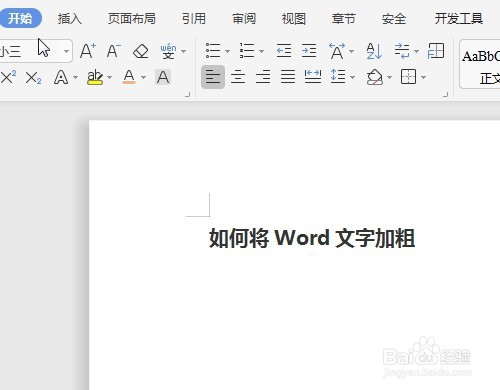Image resolution: width=500 pixels, height=390 pixels.
Task: Expand the Chinese layout dropdown arrow
Action: (x=352, y=51)
